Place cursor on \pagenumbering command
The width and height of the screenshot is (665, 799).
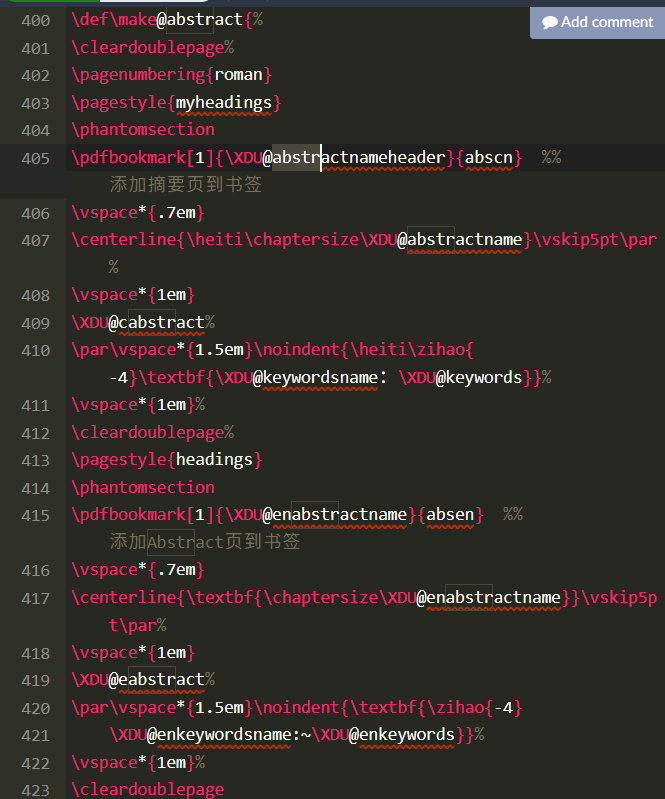(138, 75)
